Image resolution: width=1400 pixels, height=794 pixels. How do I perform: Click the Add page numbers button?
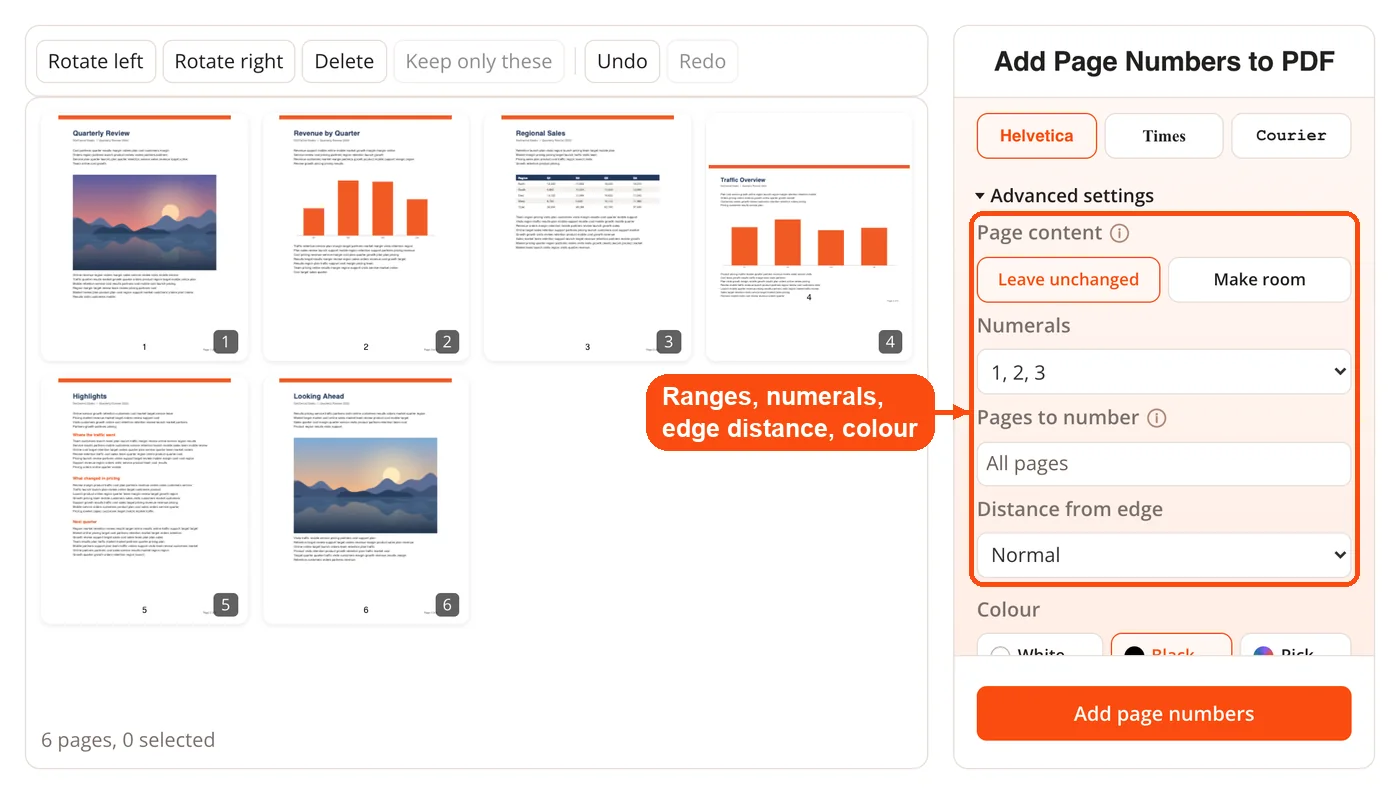point(1164,714)
